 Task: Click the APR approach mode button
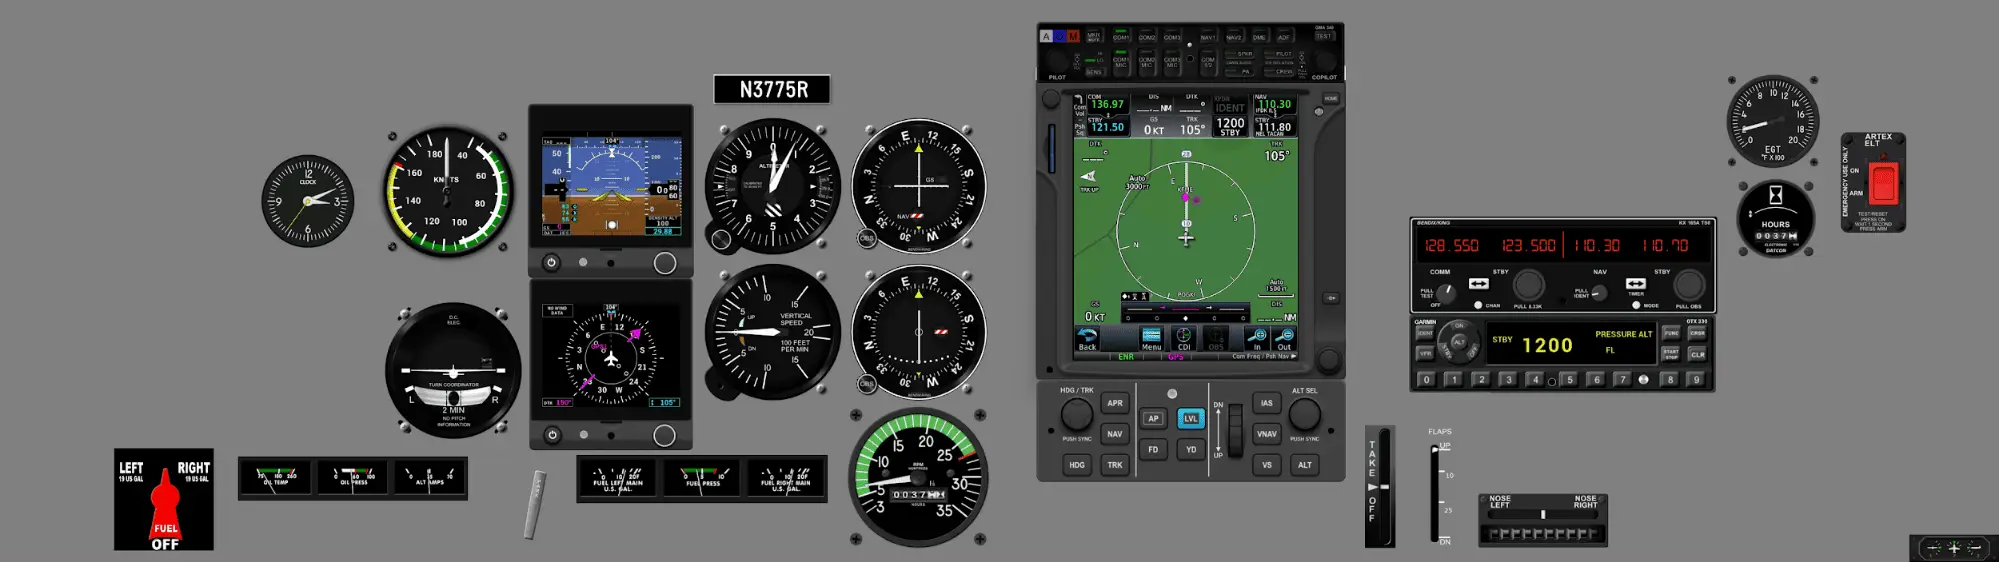coord(1115,403)
